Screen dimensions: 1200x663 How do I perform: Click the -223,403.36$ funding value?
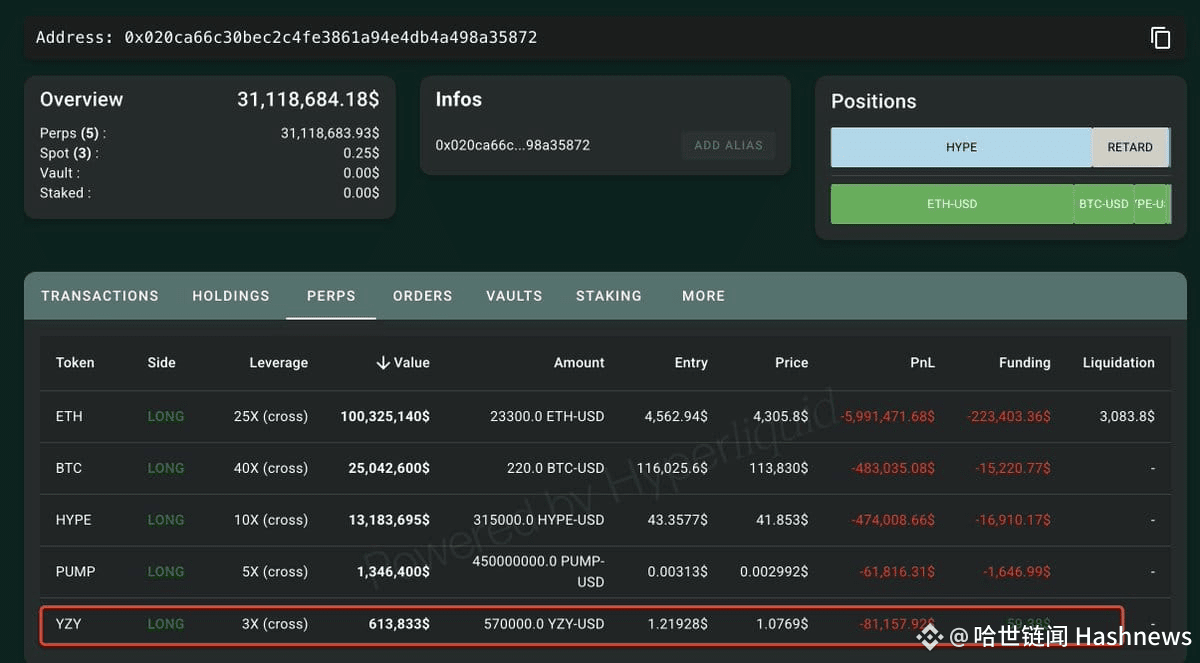tap(1009, 416)
